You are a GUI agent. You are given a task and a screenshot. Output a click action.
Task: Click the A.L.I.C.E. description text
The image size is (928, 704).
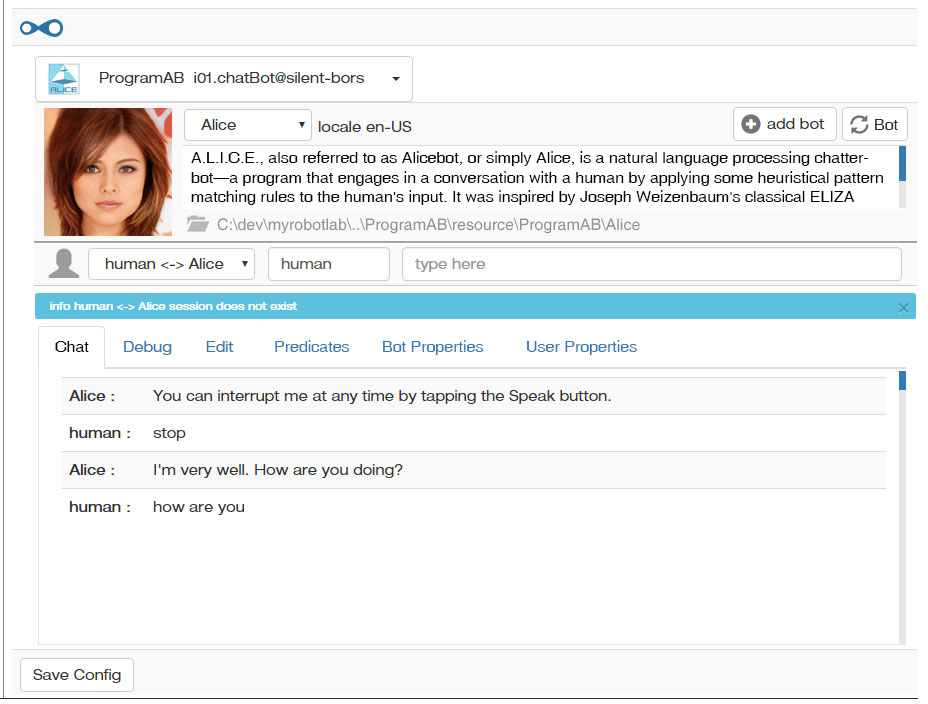point(537,177)
